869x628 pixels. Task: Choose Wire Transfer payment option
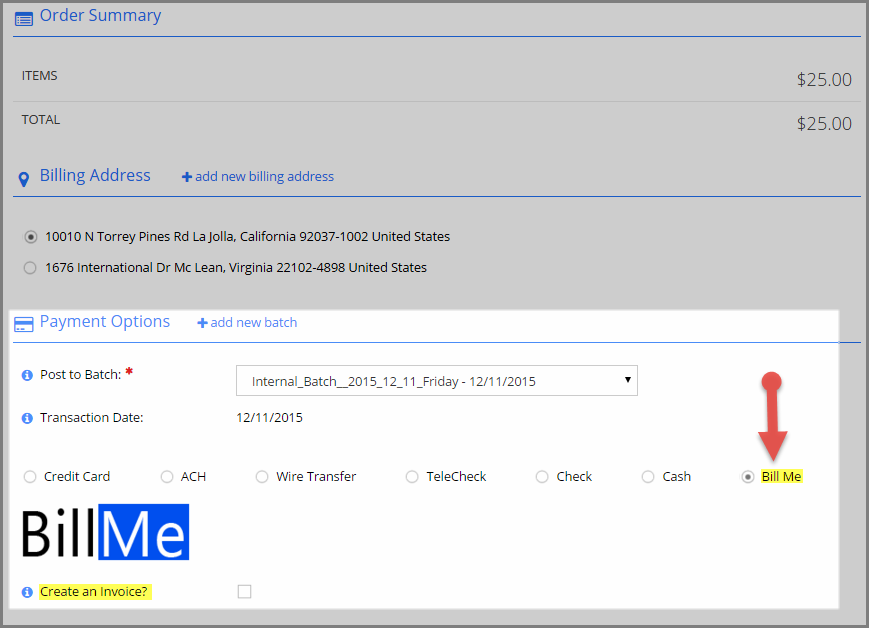[262, 477]
